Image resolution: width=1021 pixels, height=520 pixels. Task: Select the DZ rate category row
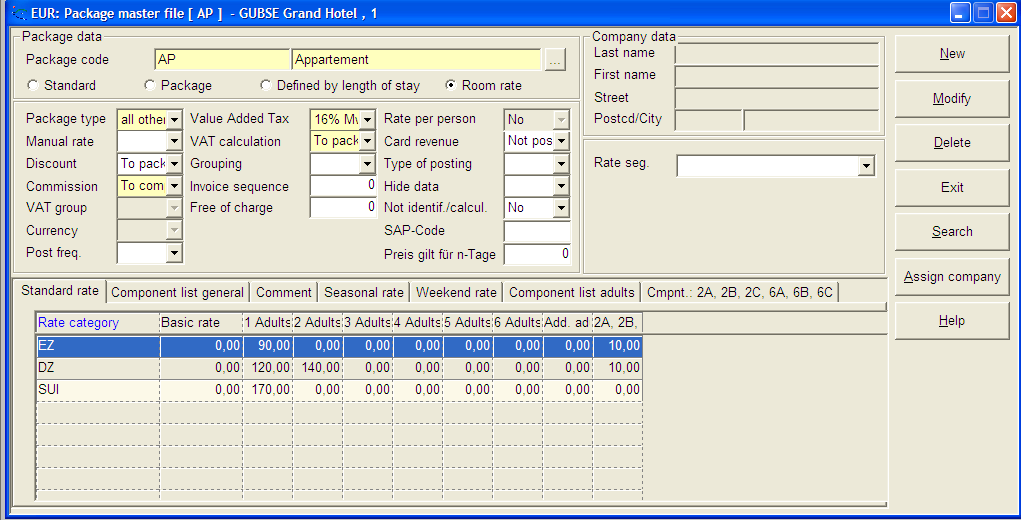tap(339, 368)
